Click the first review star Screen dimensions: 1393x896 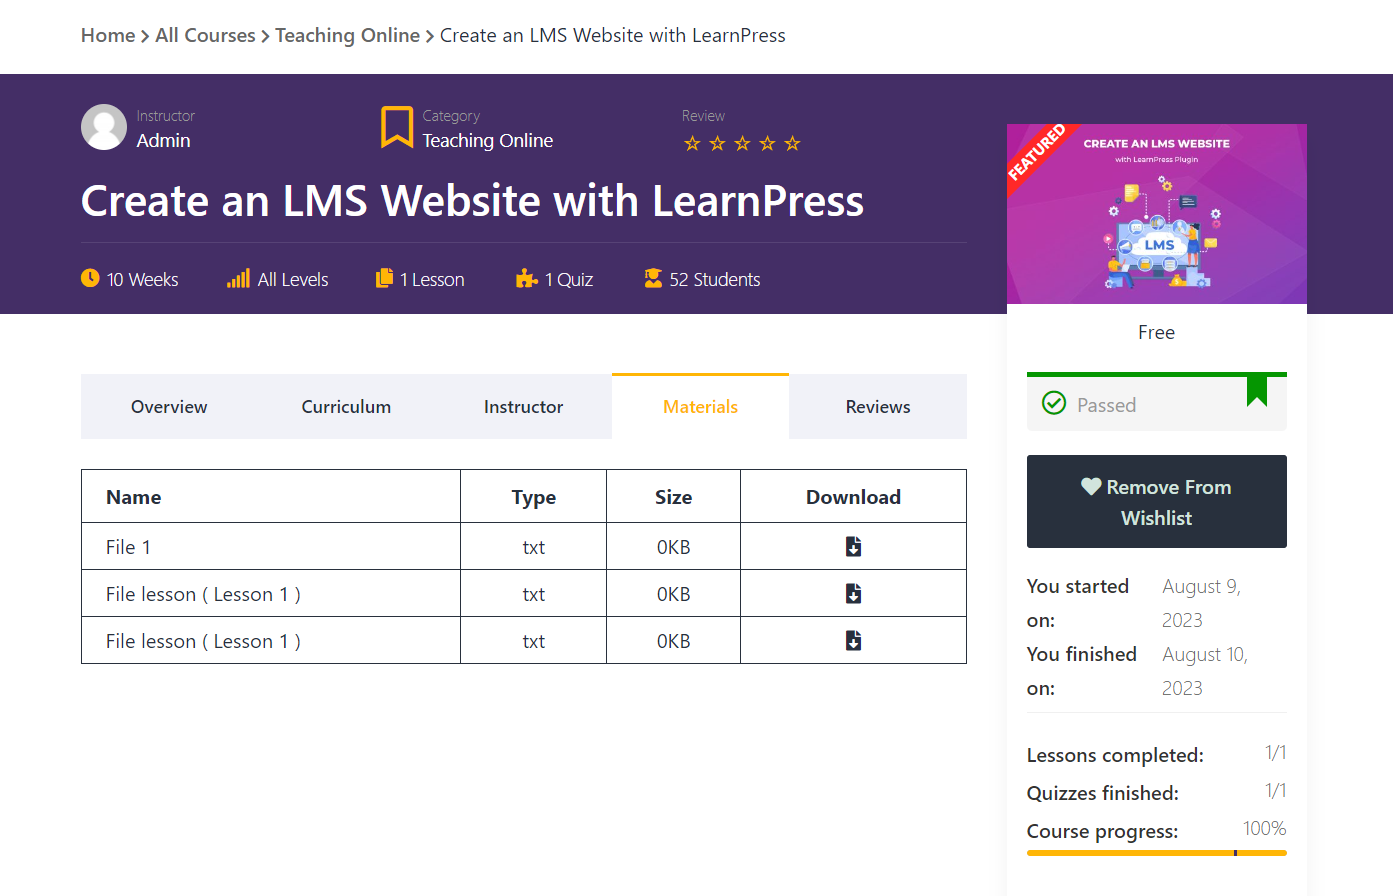coord(692,143)
